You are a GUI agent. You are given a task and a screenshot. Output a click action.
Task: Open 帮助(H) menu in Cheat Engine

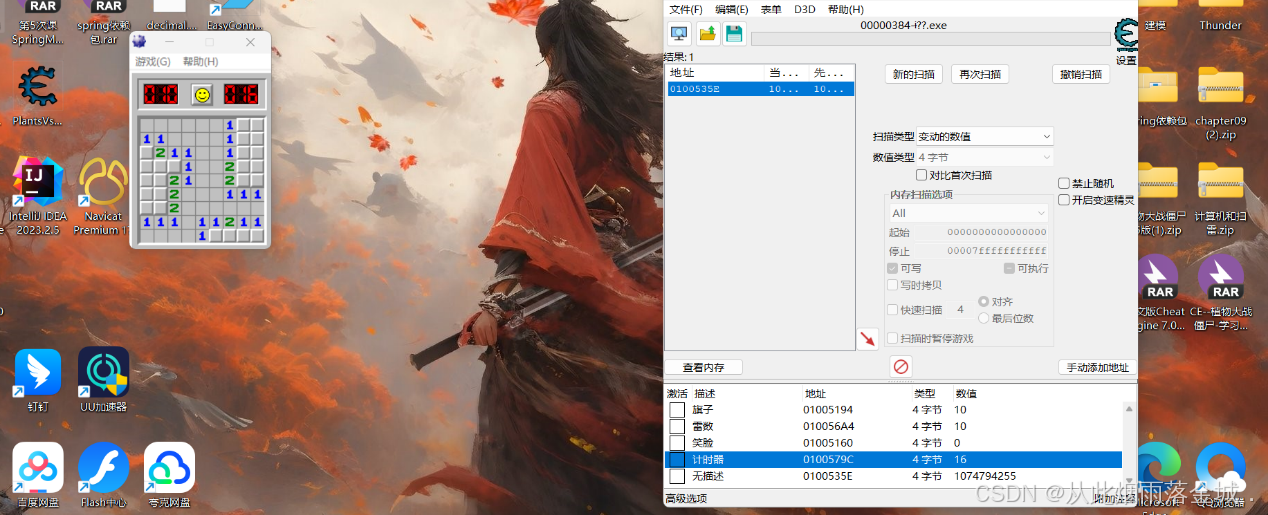point(845,9)
